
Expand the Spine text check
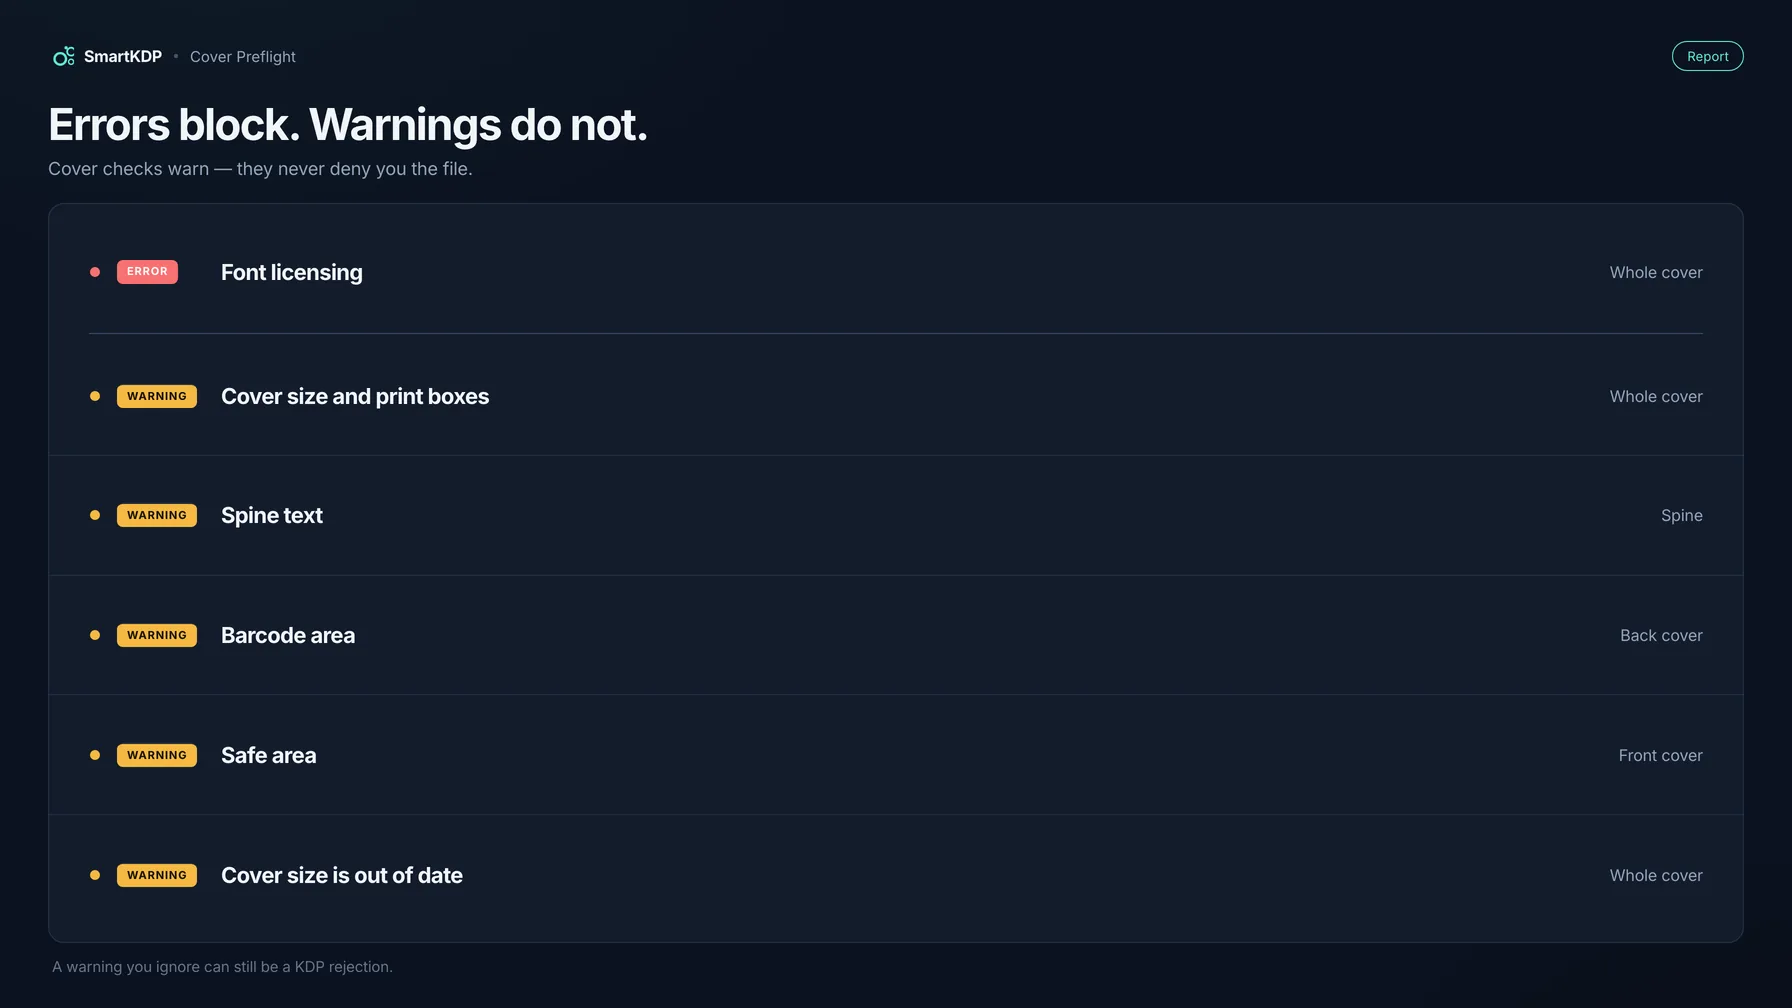click(x=895, y=515)
